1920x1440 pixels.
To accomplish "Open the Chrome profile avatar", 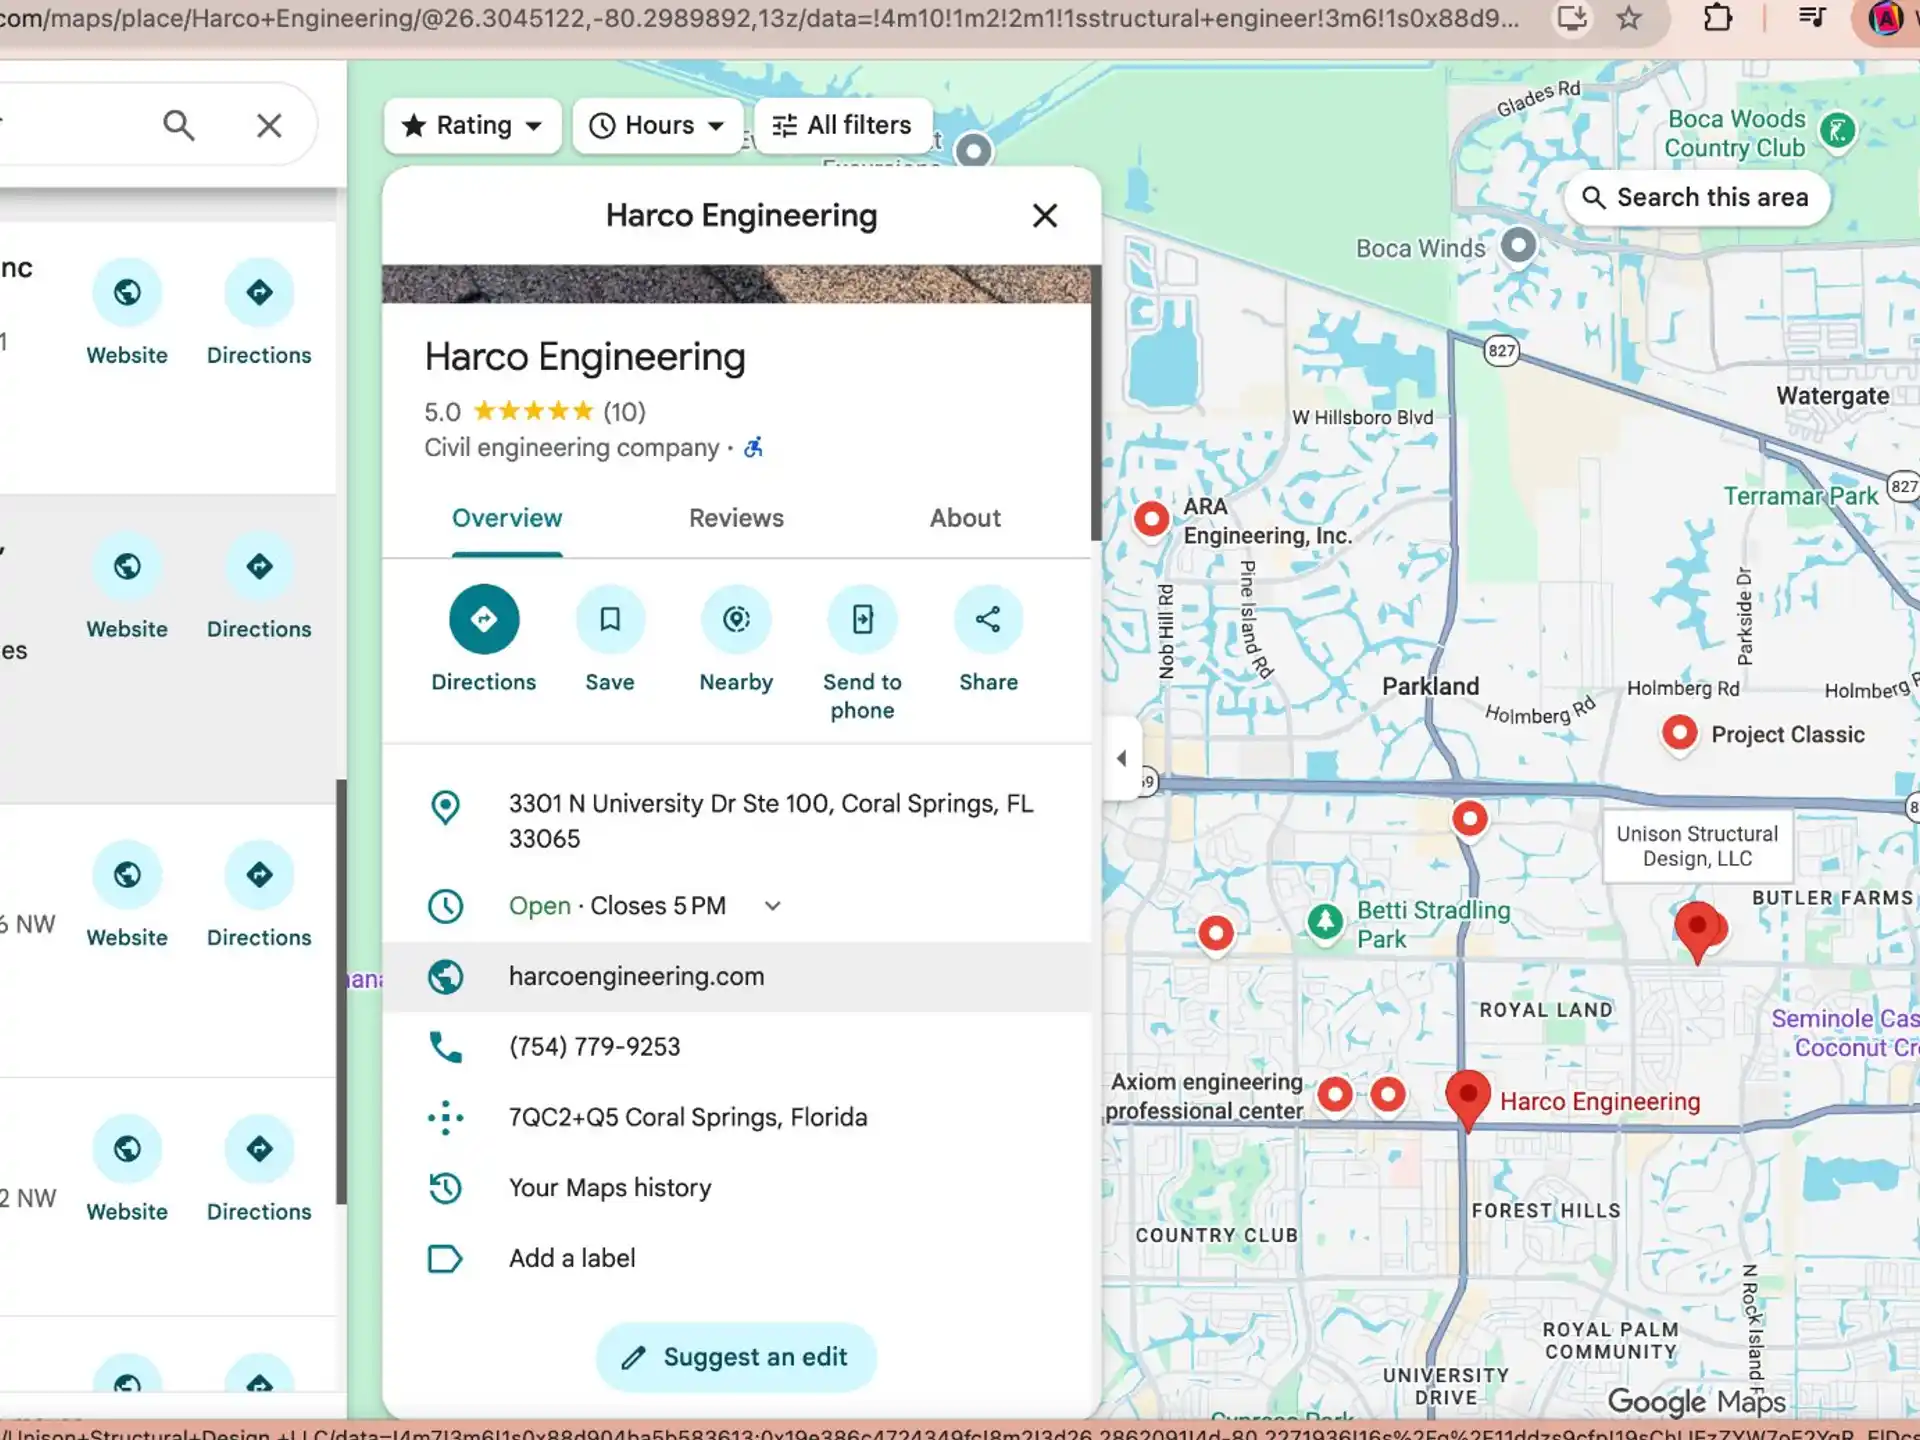I will pyautogui.click(x=1885, y=18).
